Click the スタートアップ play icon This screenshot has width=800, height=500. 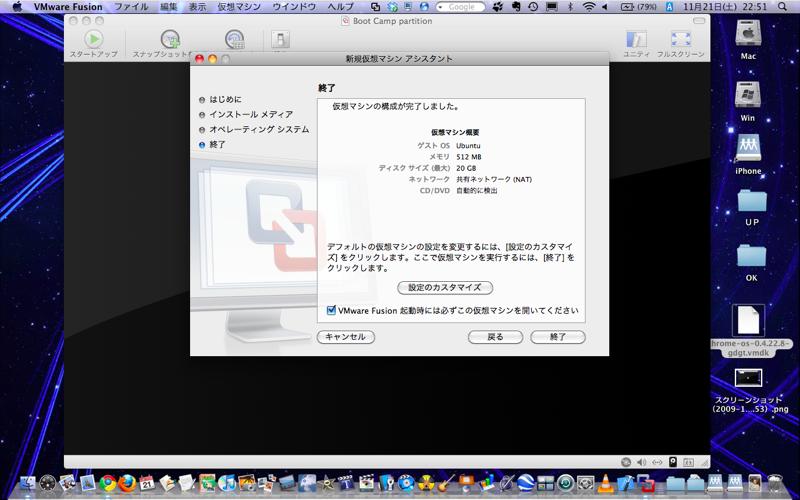tap(93, 39)
